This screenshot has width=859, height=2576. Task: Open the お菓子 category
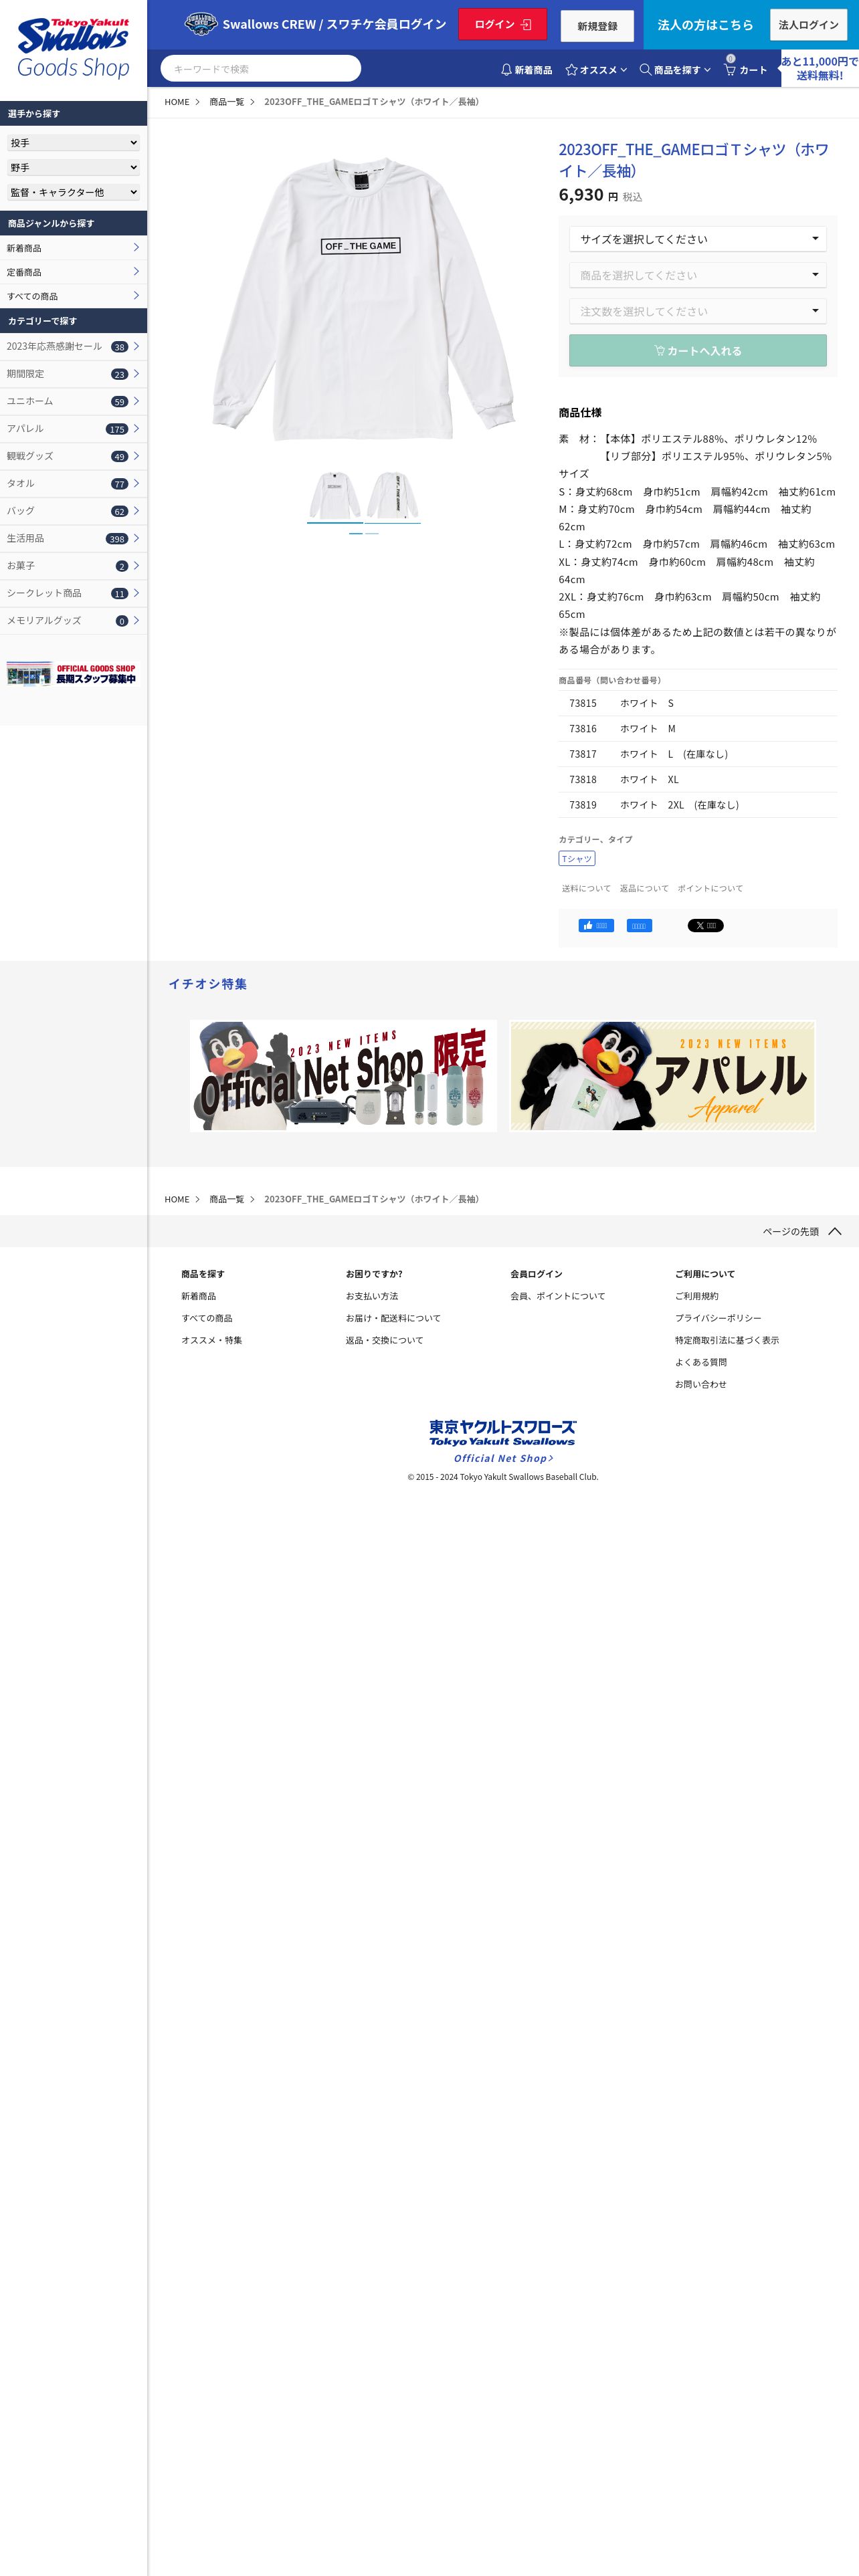(73, 566)
